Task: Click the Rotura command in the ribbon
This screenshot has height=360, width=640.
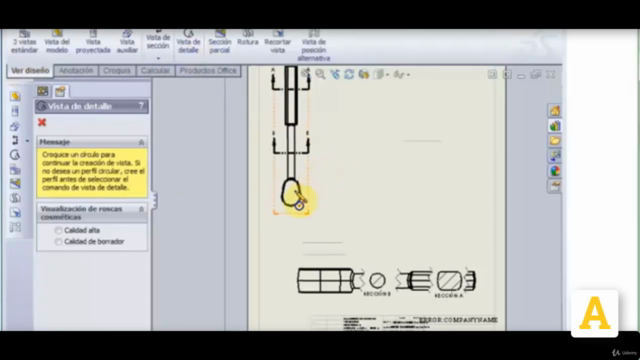Action: [x=248, y=38]
